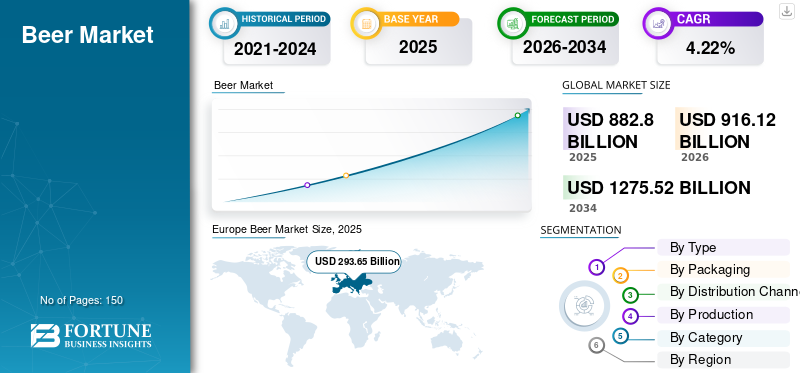Image resolution: width=800 pixels, height=373 pixels.
Task: Click the download icon in top-right corner
Action: coord(786,11)
